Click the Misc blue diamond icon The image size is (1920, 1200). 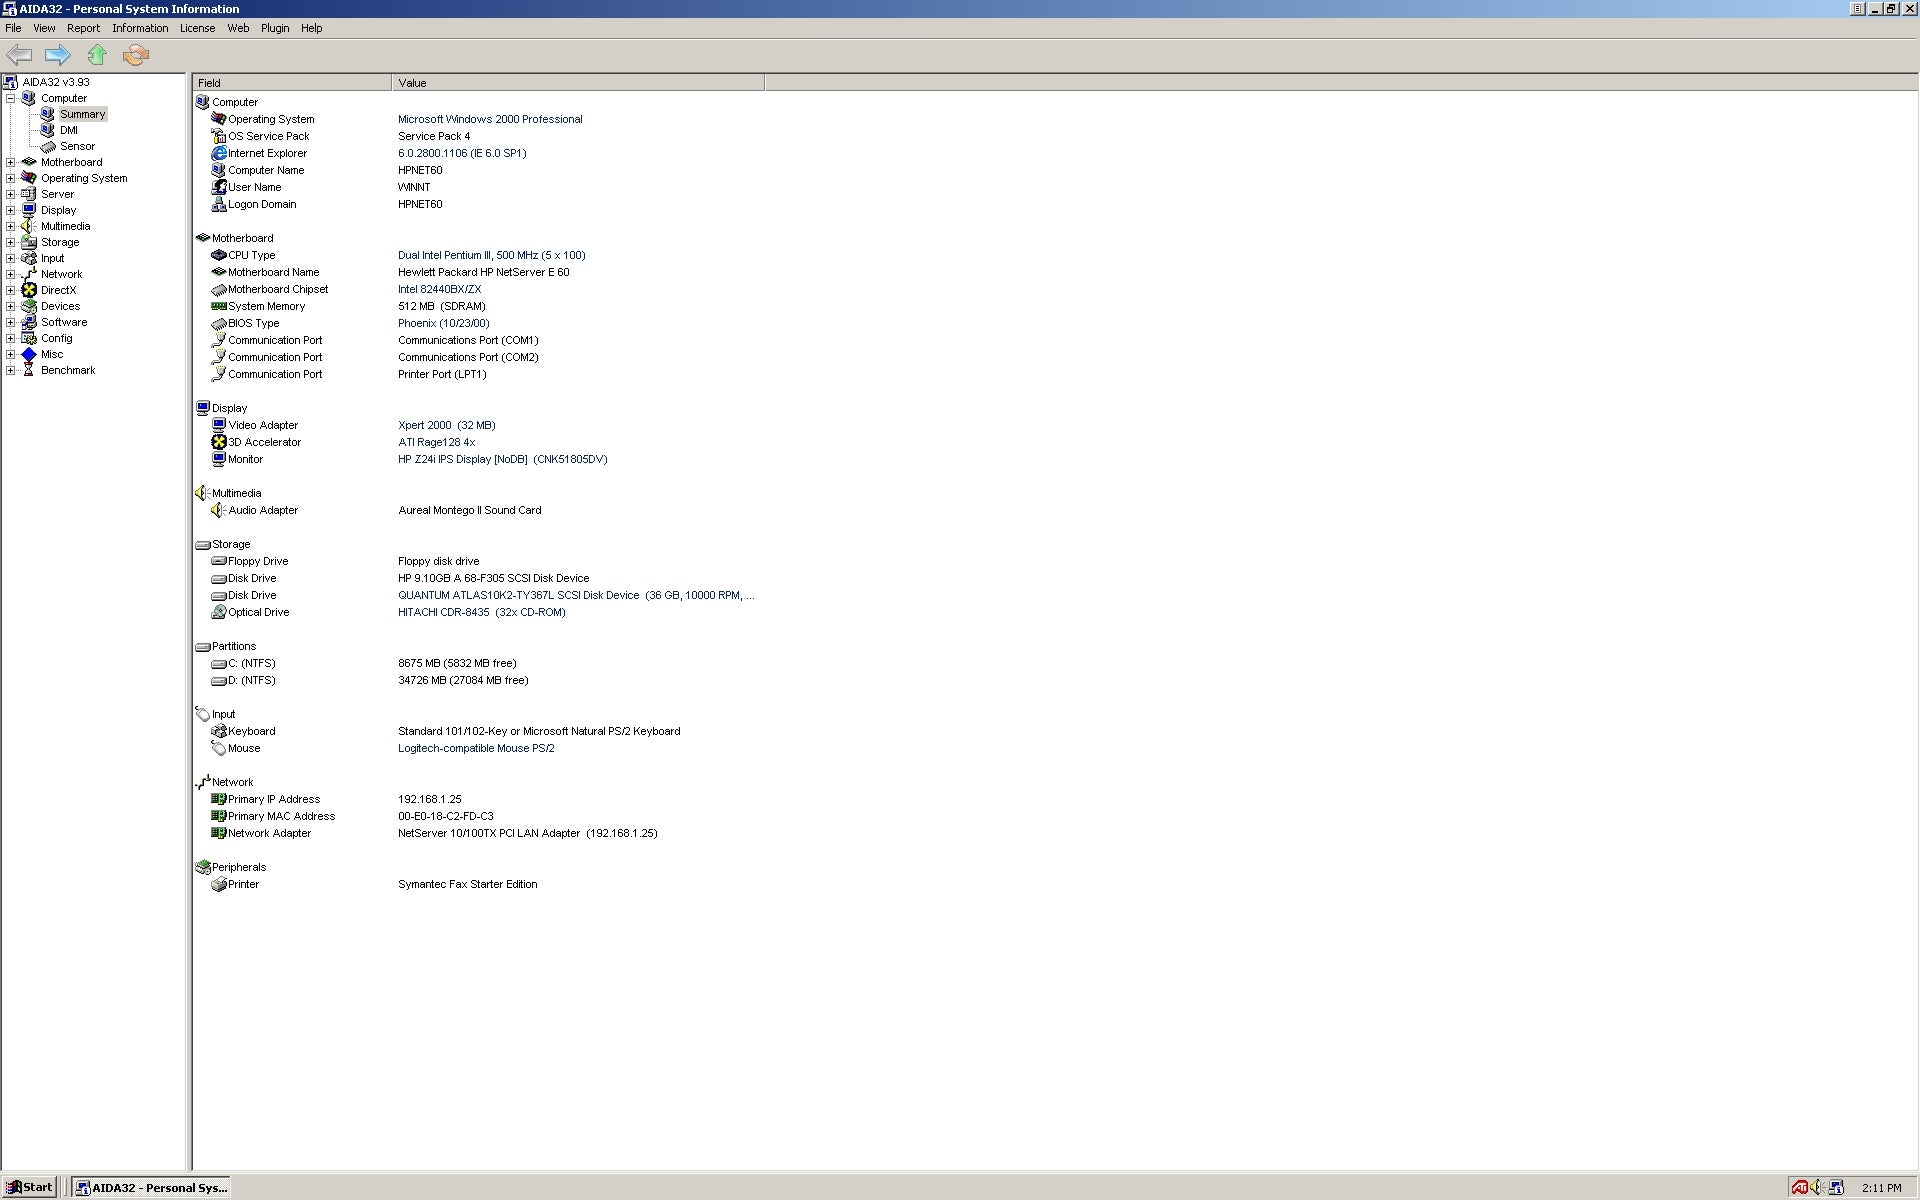coord(29,354)
